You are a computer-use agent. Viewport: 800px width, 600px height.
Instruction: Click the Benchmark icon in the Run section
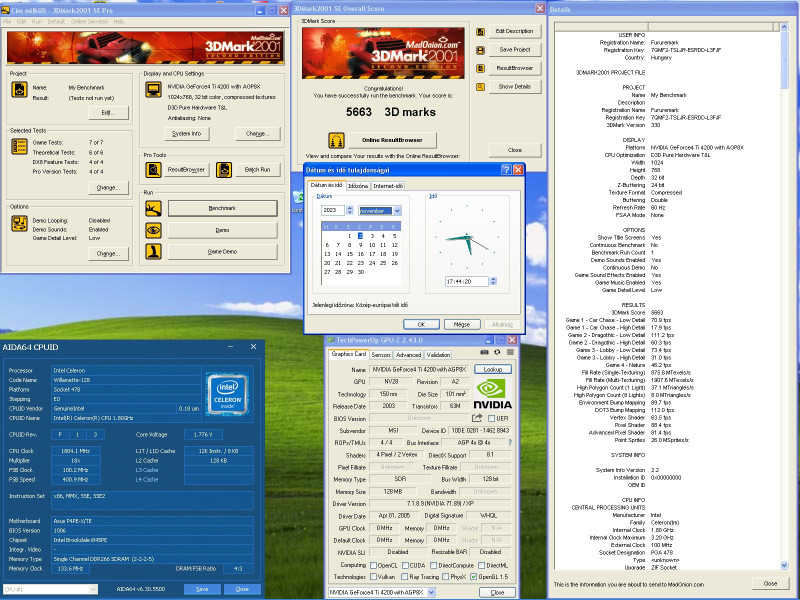[154, 208]
